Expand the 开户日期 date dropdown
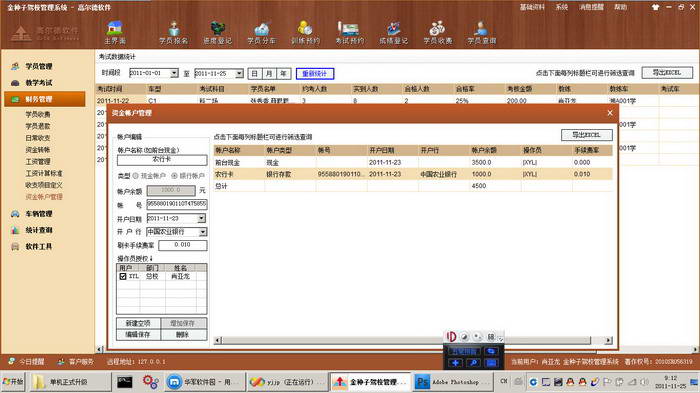 tap(202, 218)
